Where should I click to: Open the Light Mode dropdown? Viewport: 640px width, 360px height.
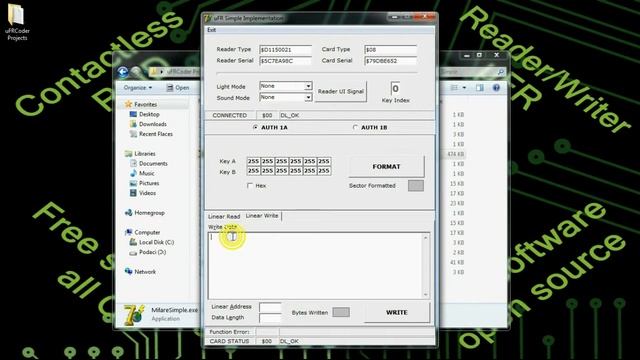[308, 86]
